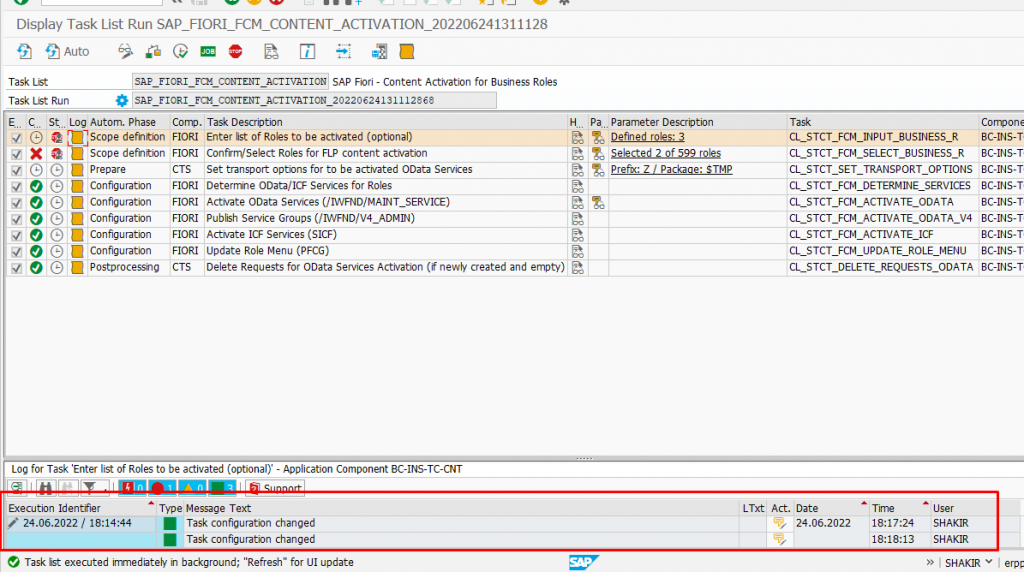Click task name CL_STCT_FCM_ACTIVATE_ICF
Viewport: 1024px width, 572px height.
[861, 235]
